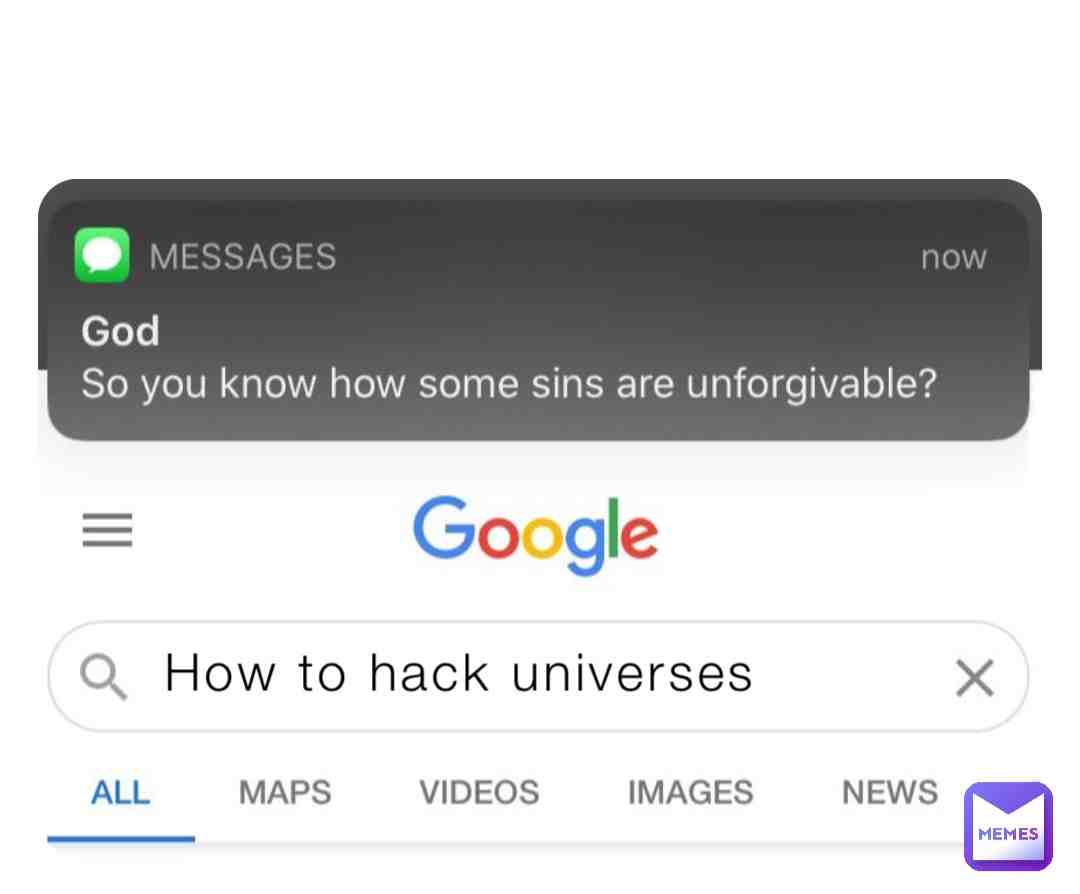Image resolution: width=1080 pixels, height=894 pixels.
Task: Click the blue capital G of Google
Action: [445, 527]
